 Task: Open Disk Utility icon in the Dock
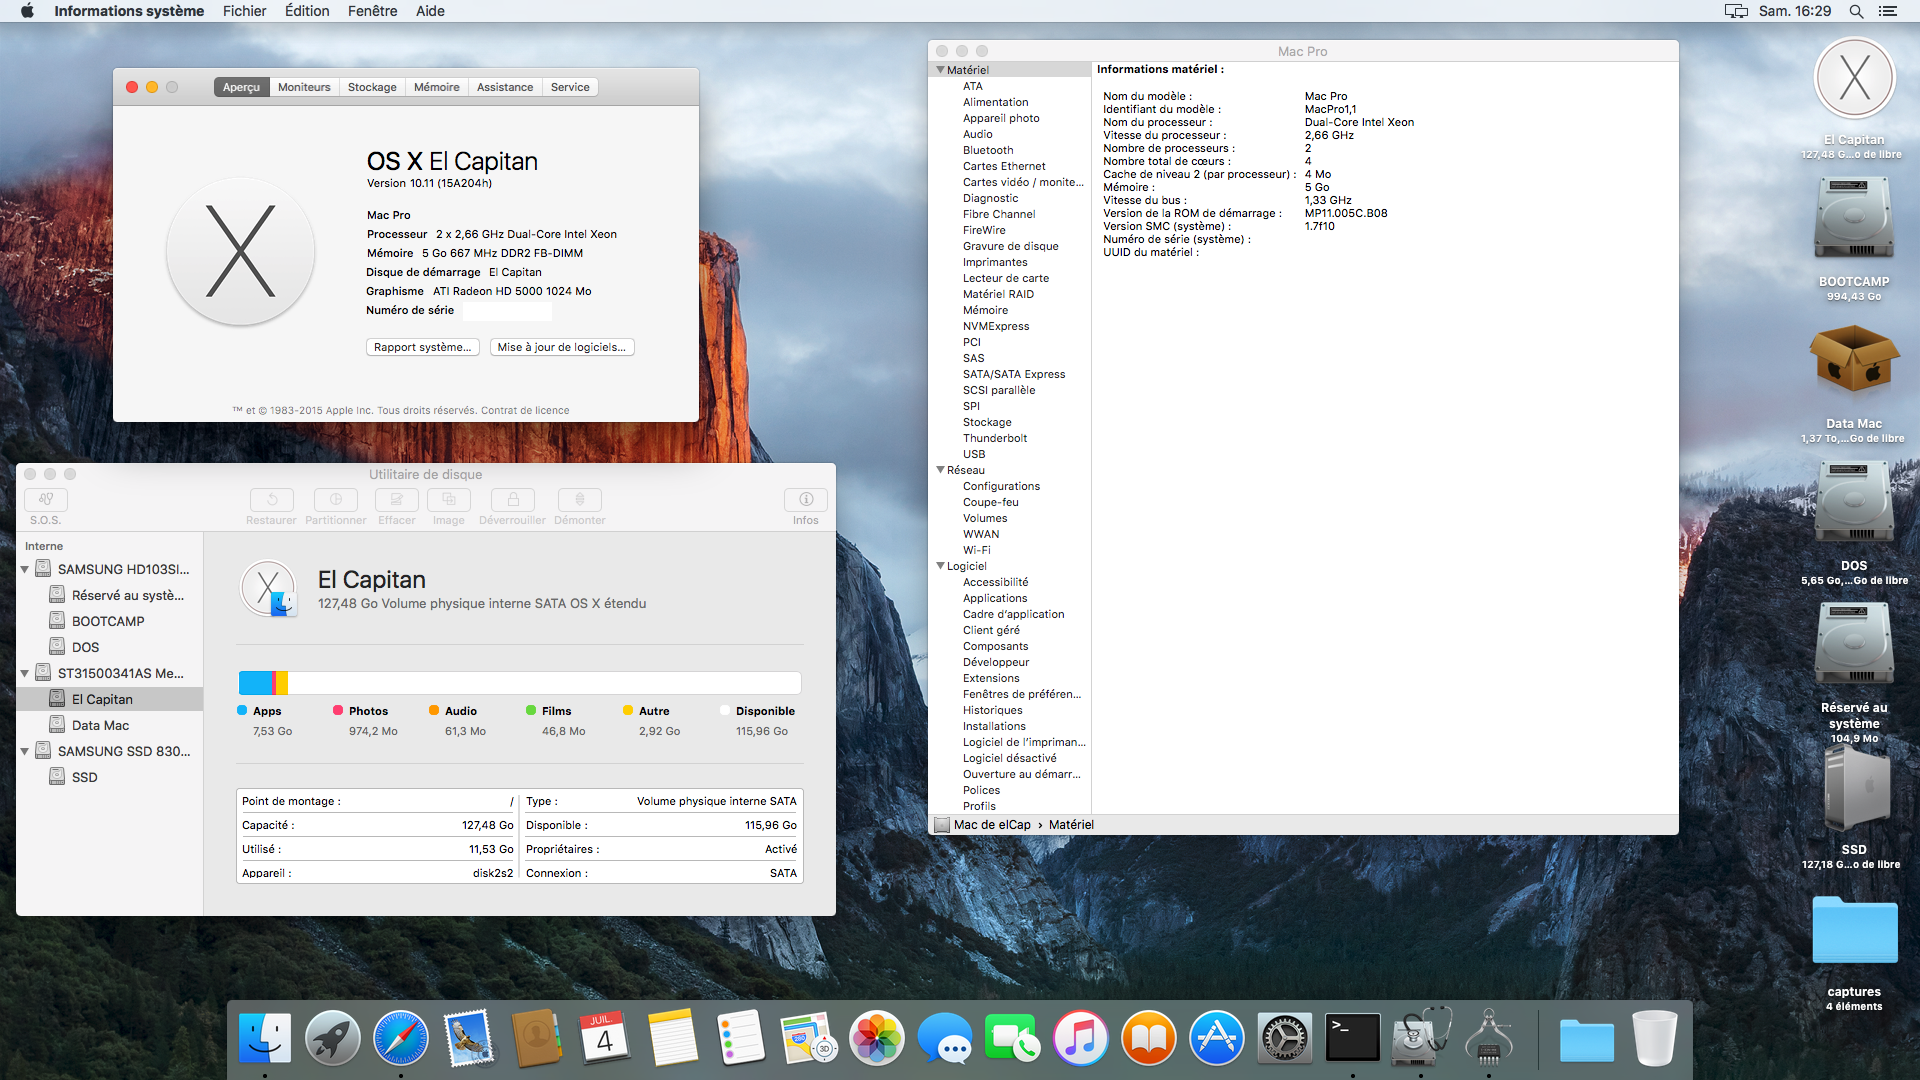tap(1421, 1038)
